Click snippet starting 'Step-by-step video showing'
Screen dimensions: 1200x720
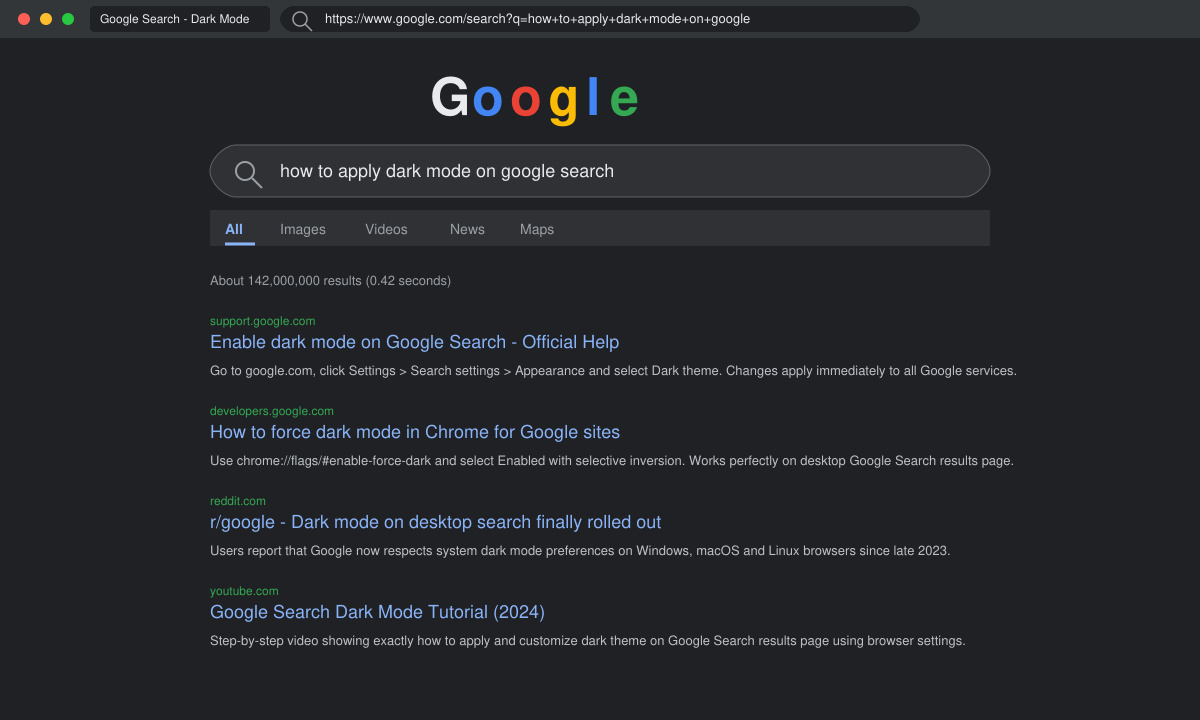[x=588, y=641]
